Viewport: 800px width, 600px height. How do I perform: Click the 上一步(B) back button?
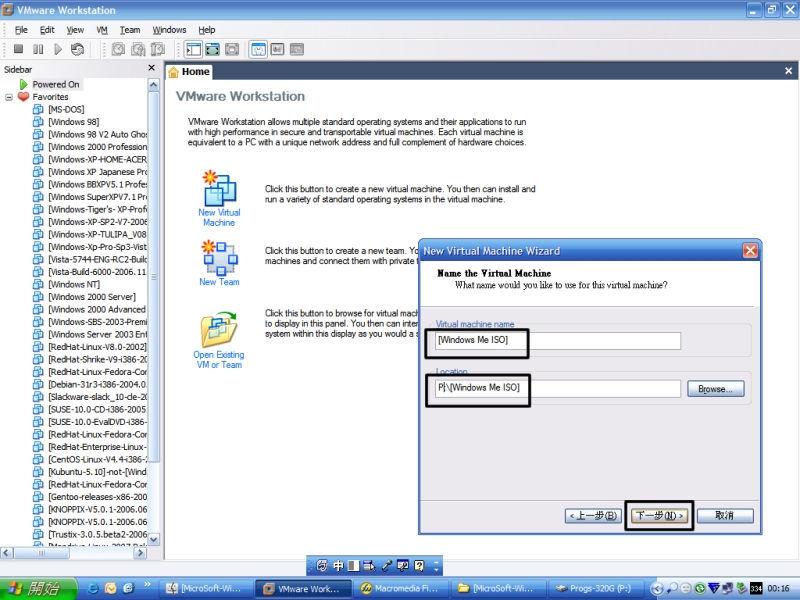click(x=593, y=516)
